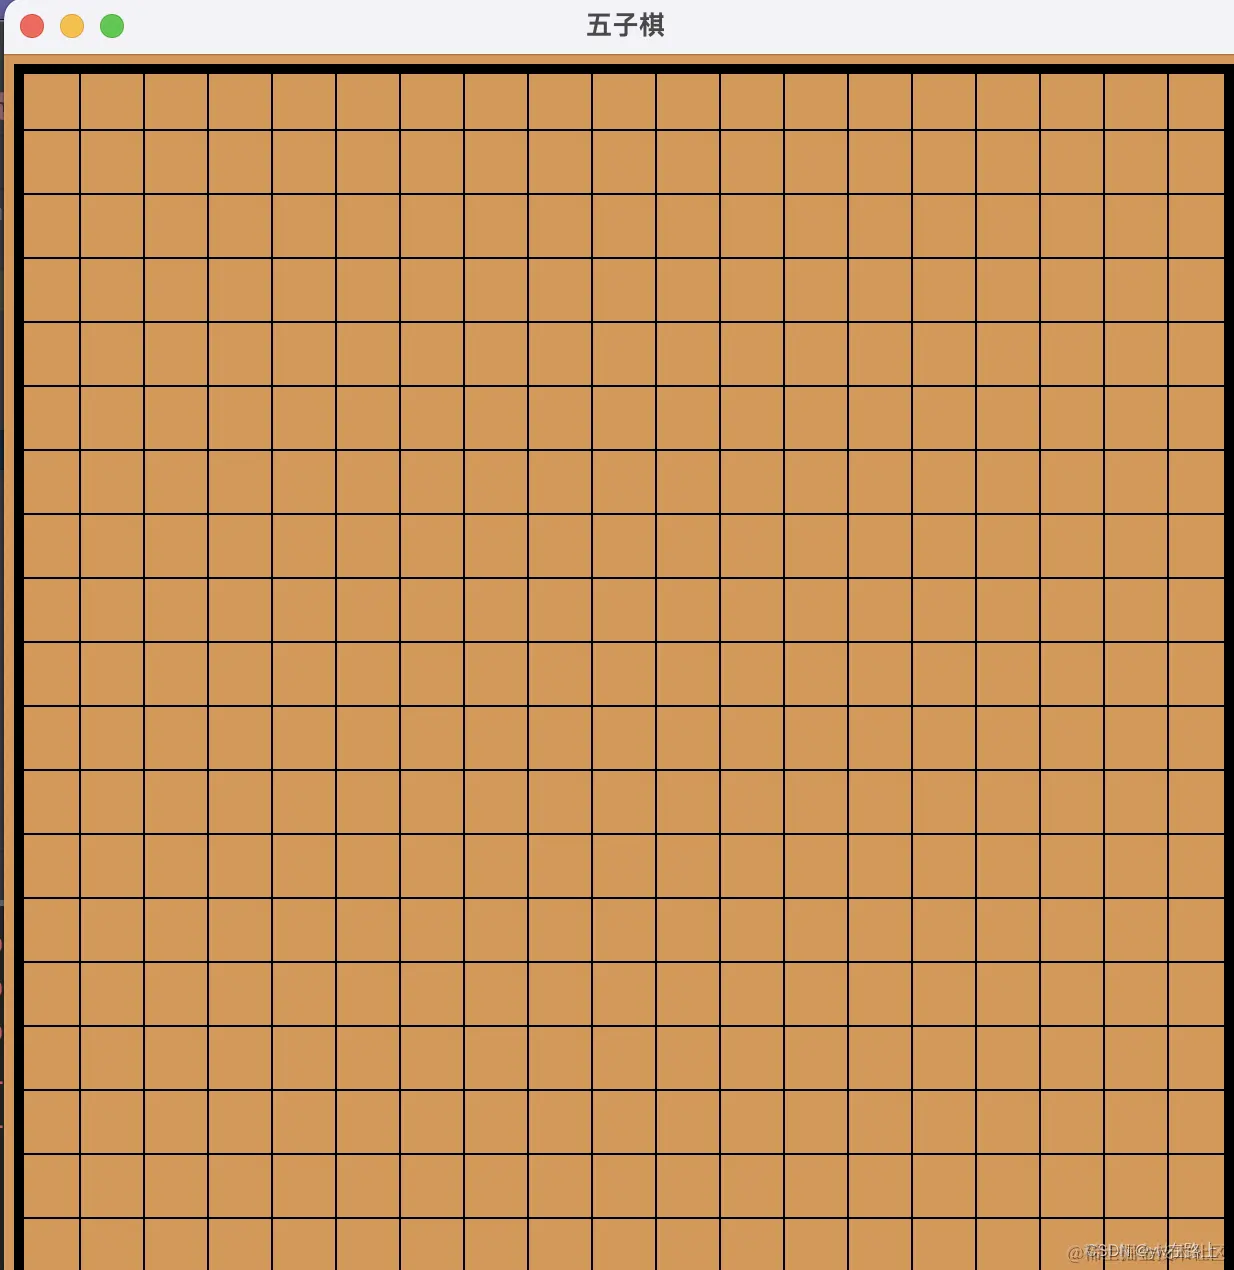Image resolution: width=1234 pixels, height=1270 pixels.
Task: Click the 五子棋 window title text
Action: (626, 25)
